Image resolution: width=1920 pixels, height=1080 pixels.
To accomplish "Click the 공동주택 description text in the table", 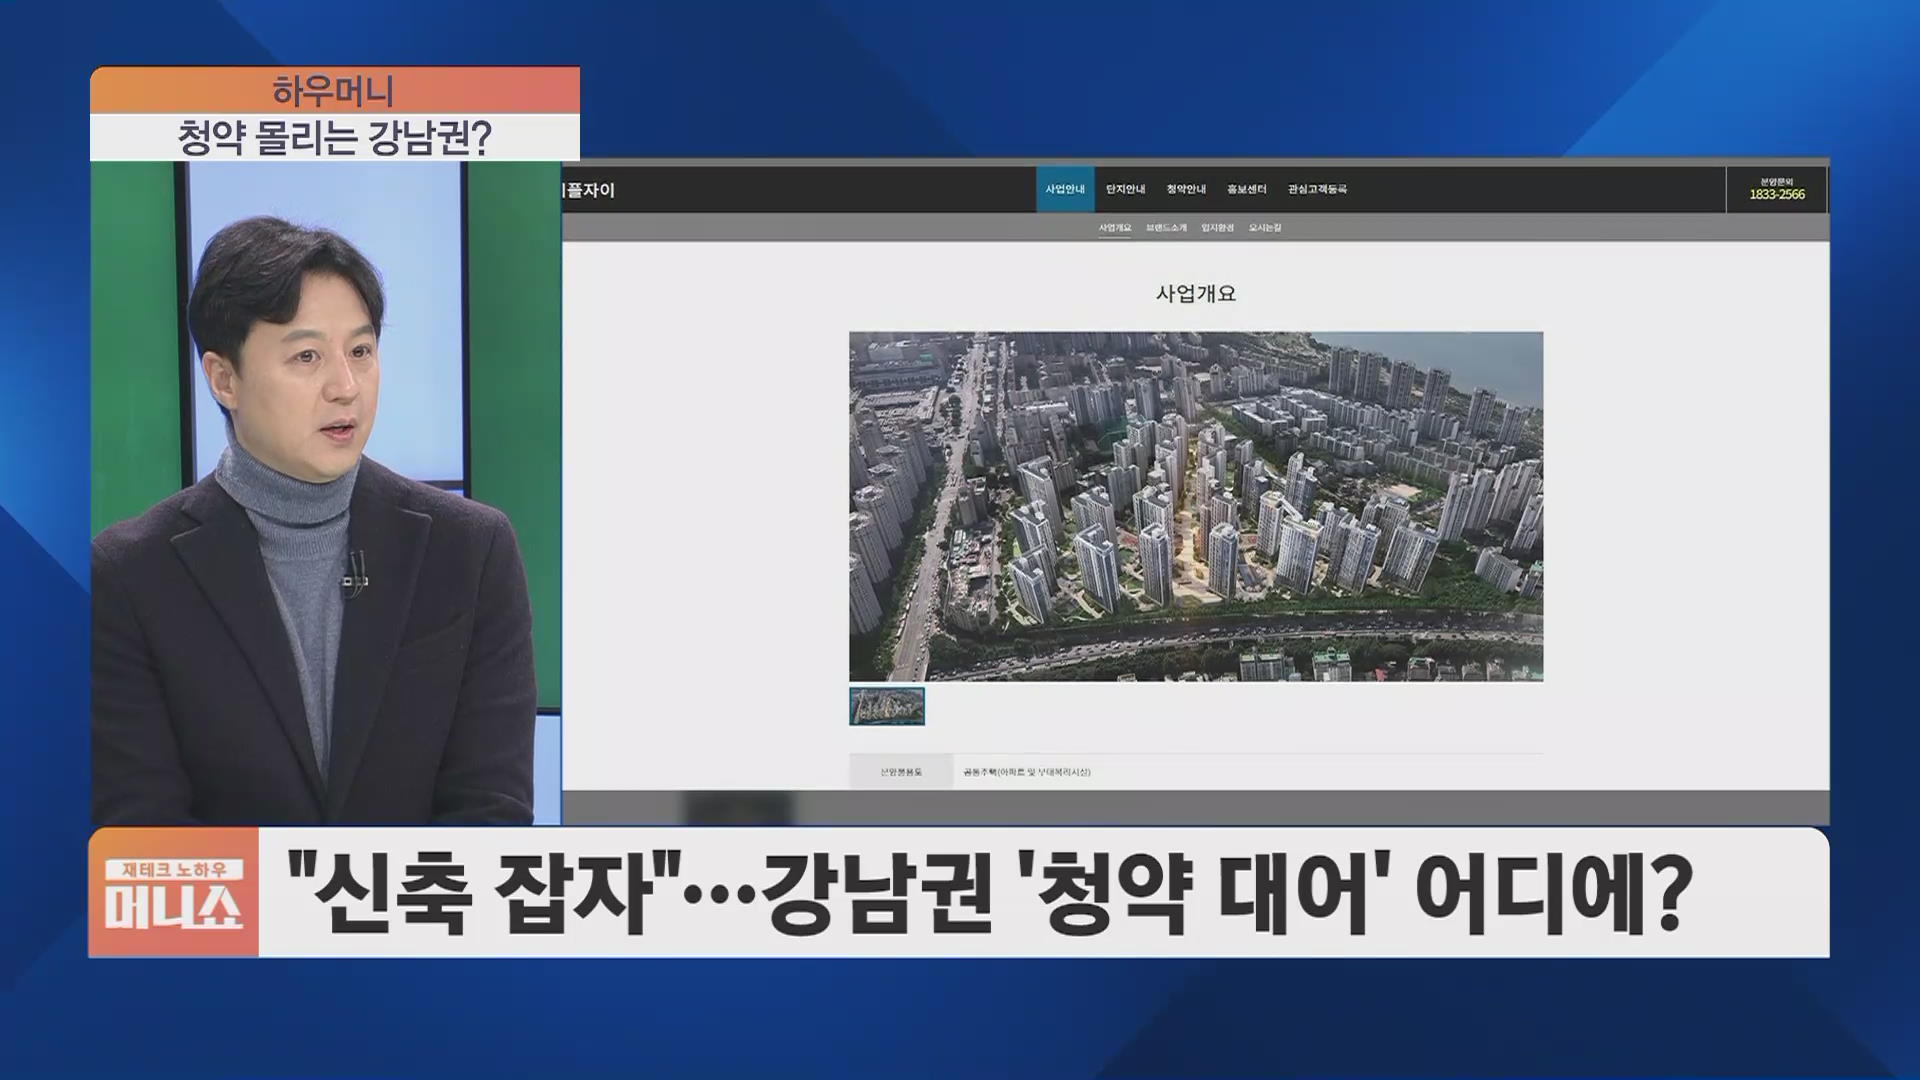I will tap(1026, 772).
